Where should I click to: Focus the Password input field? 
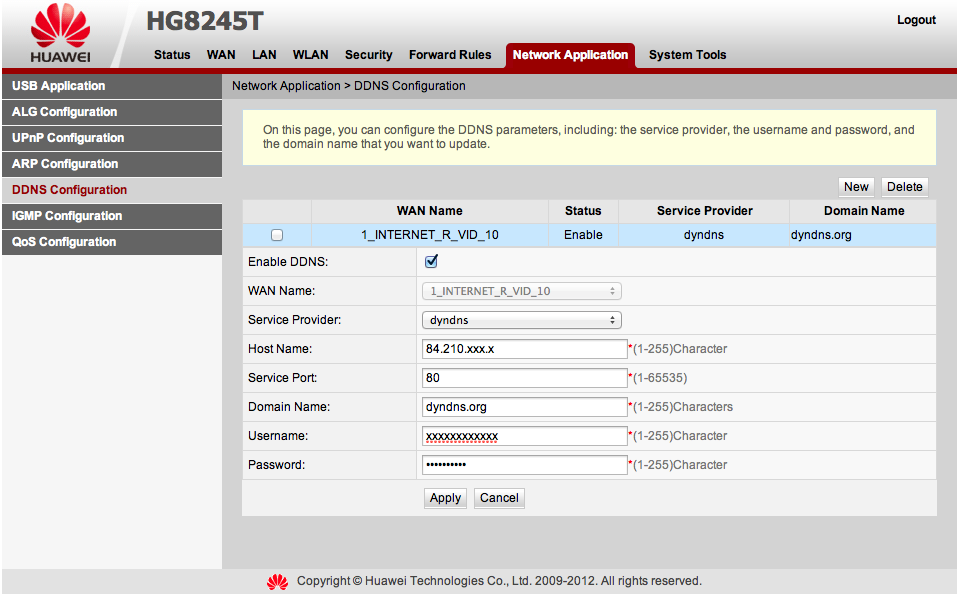[x=525, y=465]
